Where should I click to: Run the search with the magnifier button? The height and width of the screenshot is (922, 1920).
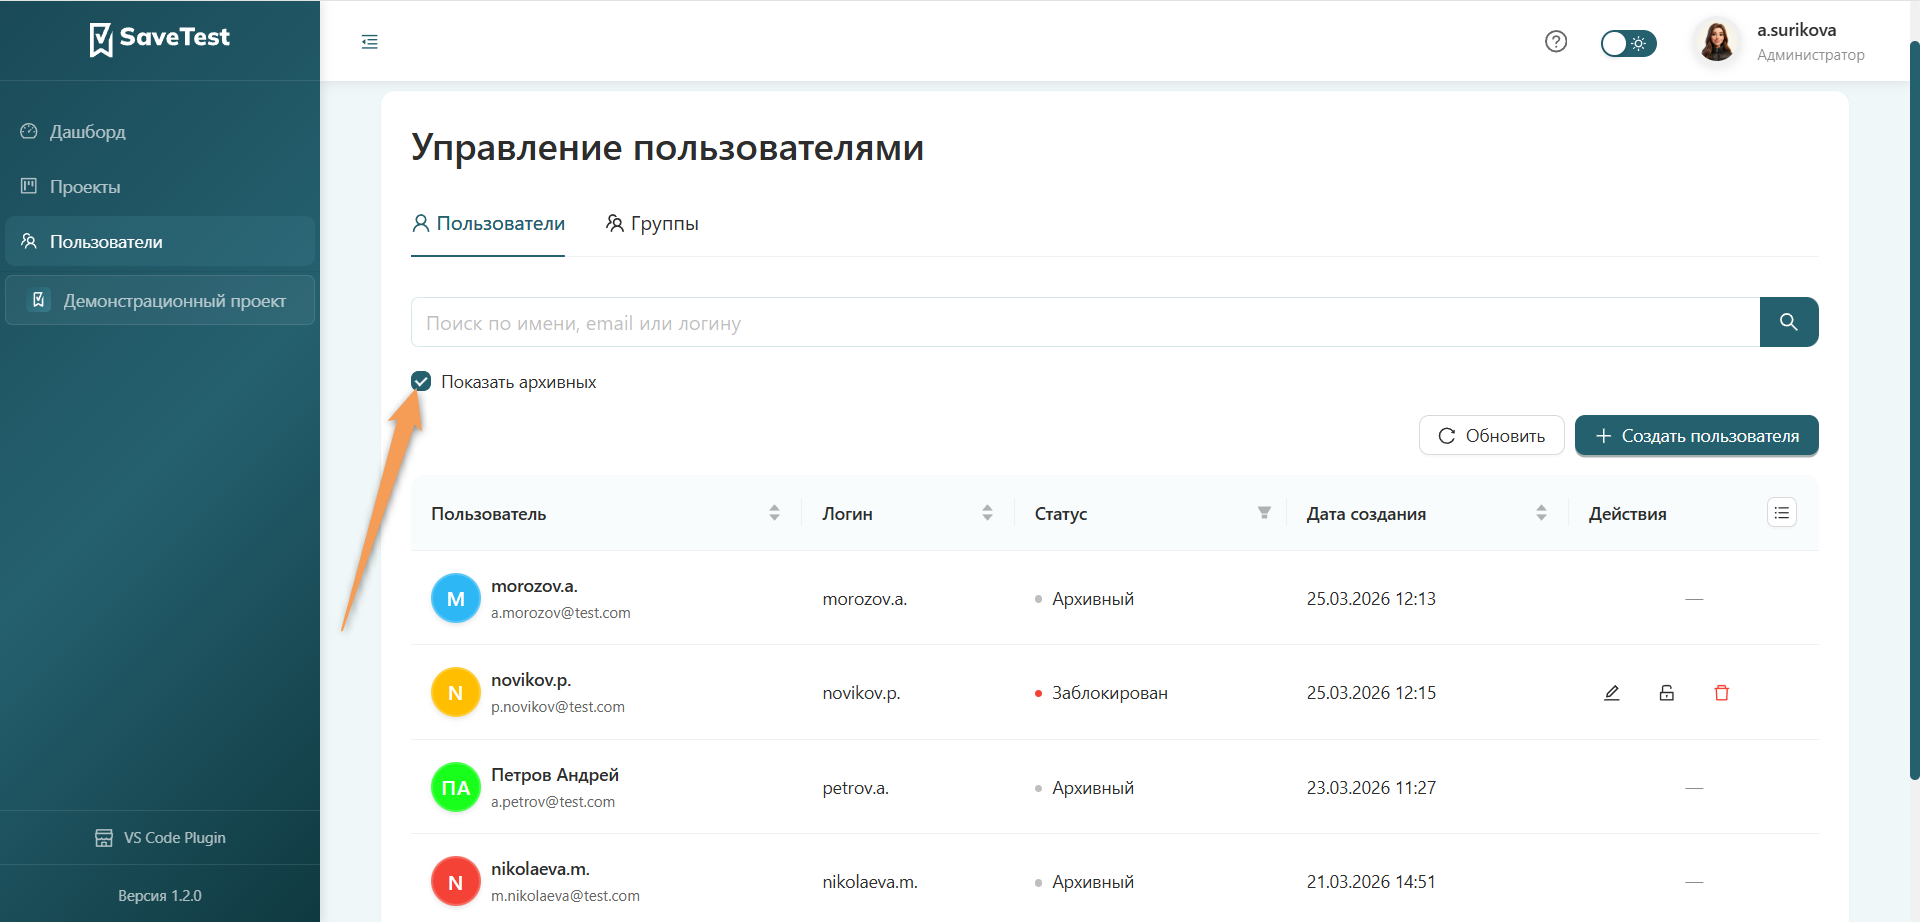click(1789, 322)
